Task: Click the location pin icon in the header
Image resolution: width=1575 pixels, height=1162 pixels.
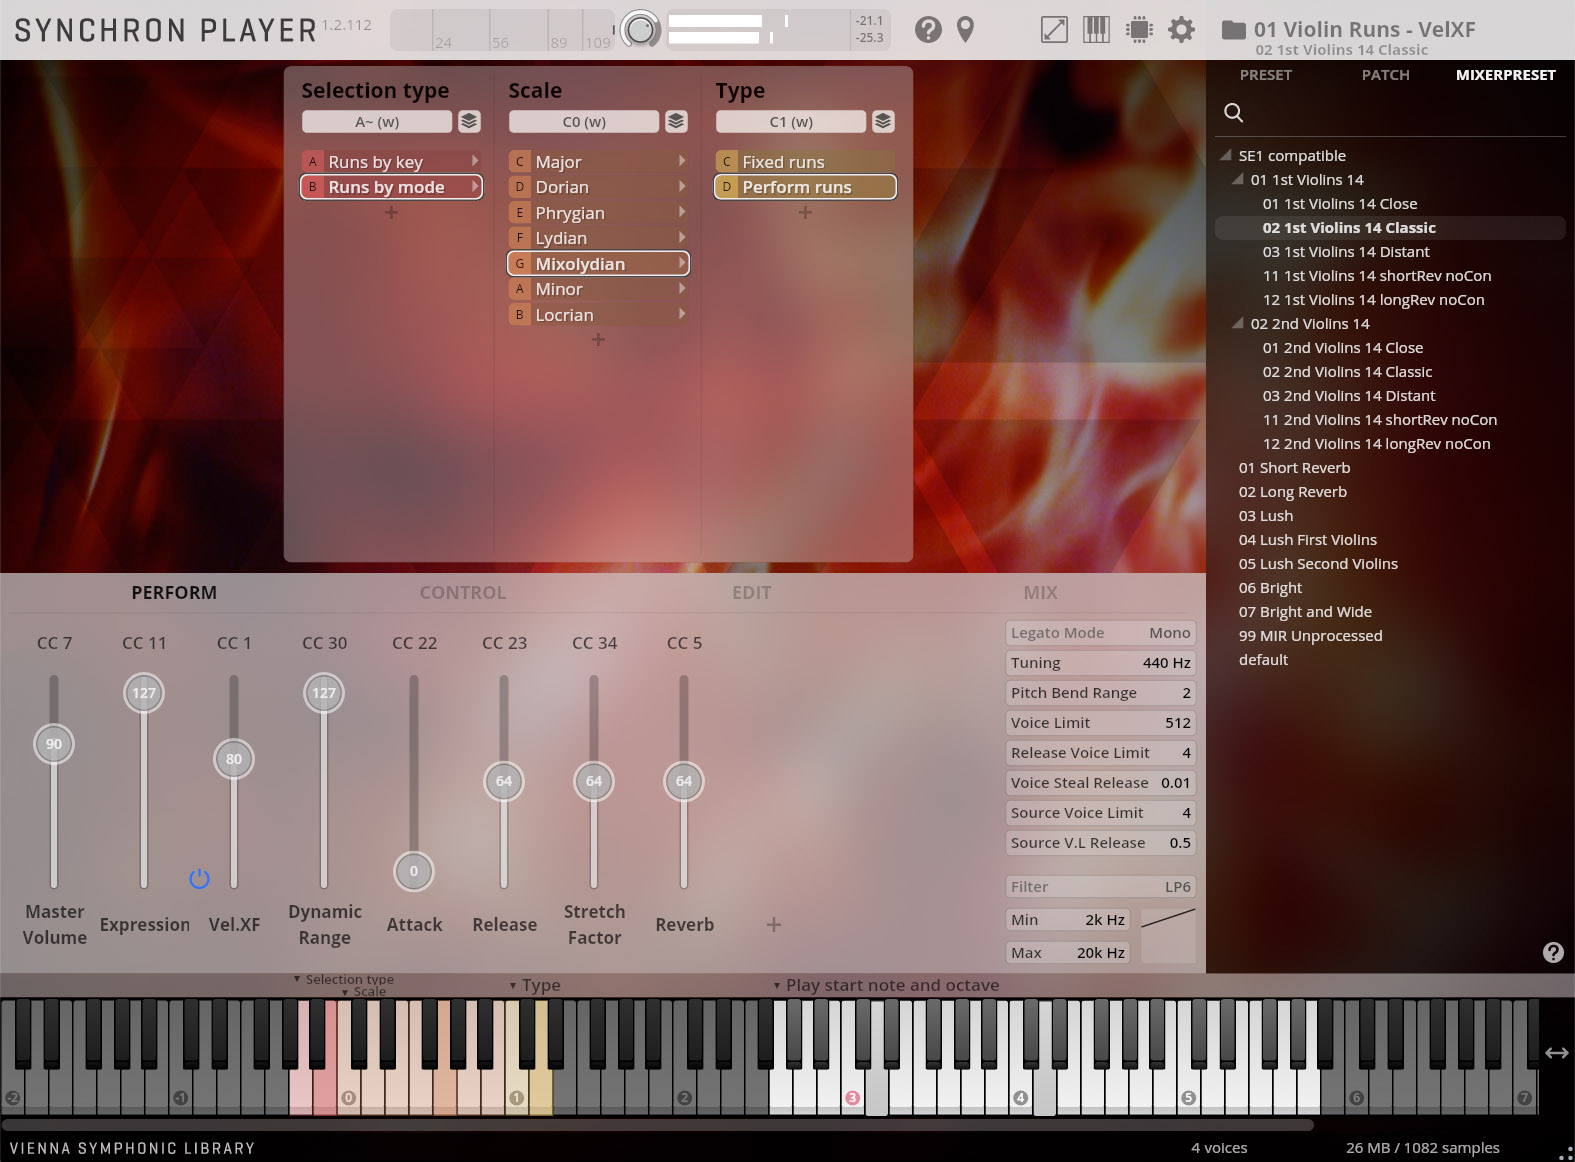Action: pos(965,30)
